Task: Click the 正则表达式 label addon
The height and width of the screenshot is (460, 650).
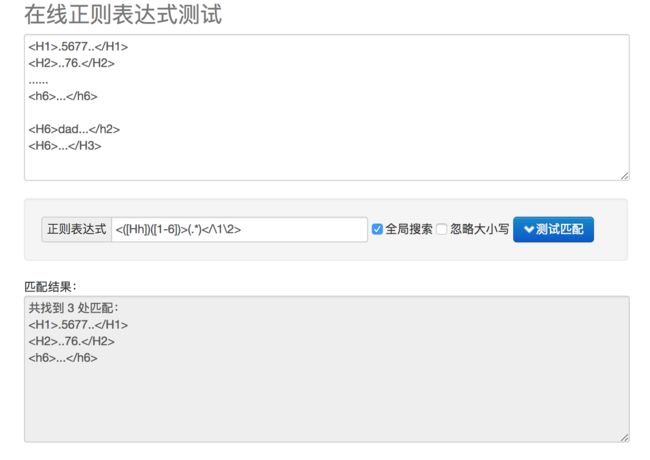Action: click(77, 229)
